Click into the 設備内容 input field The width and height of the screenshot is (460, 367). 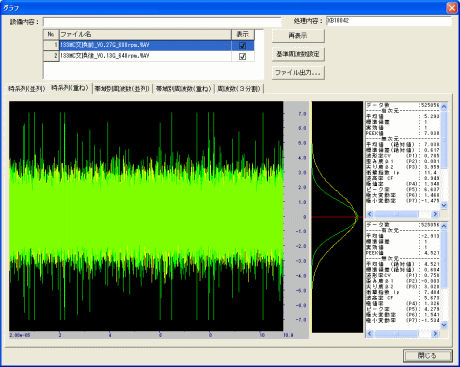[162, 22]
